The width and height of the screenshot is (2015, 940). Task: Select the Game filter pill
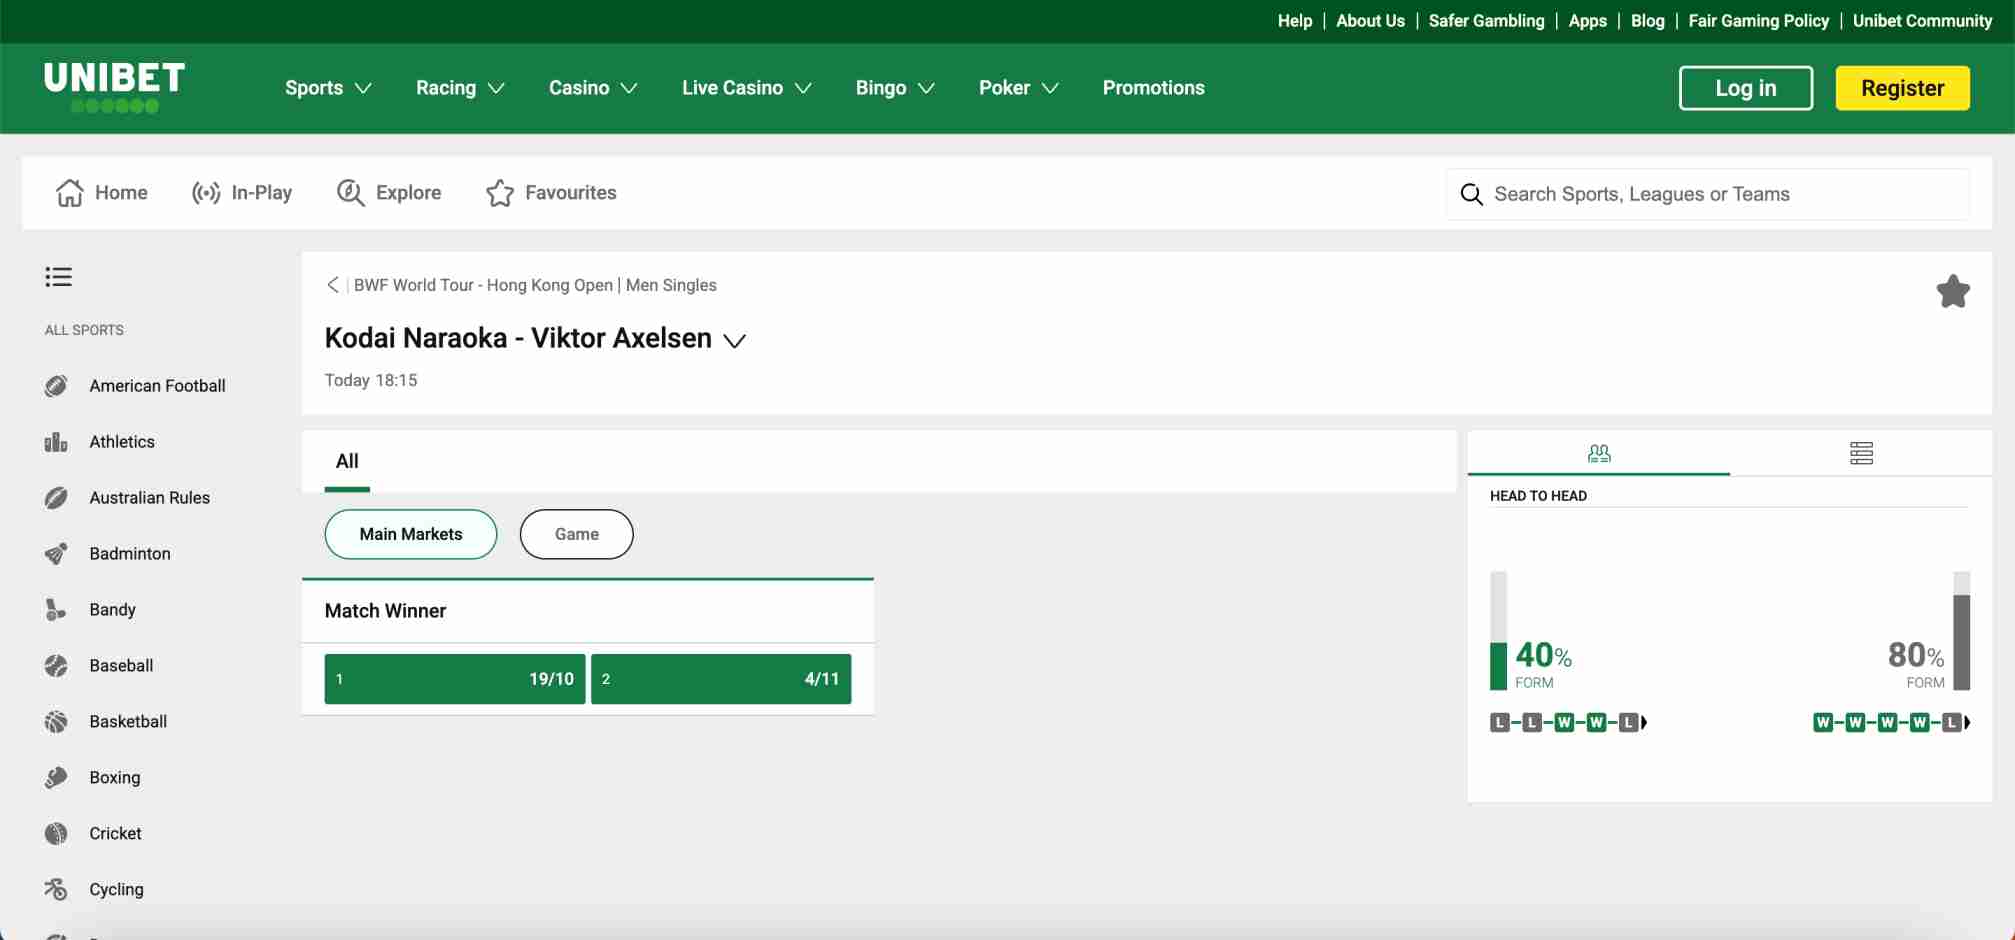577,534
